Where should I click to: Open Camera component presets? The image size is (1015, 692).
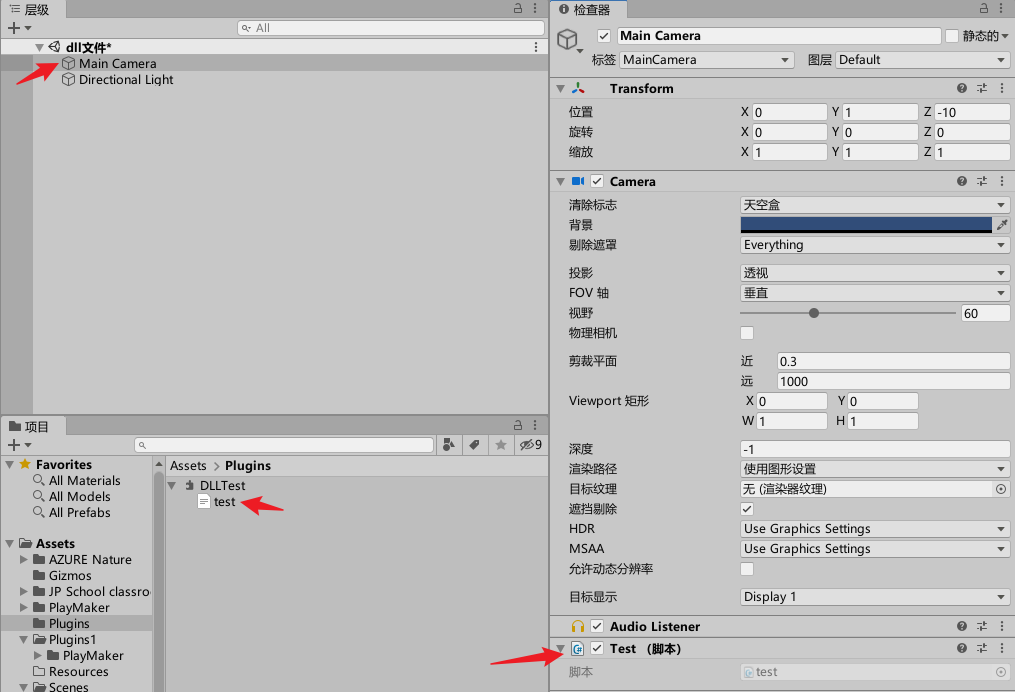[x=982, y=181]
